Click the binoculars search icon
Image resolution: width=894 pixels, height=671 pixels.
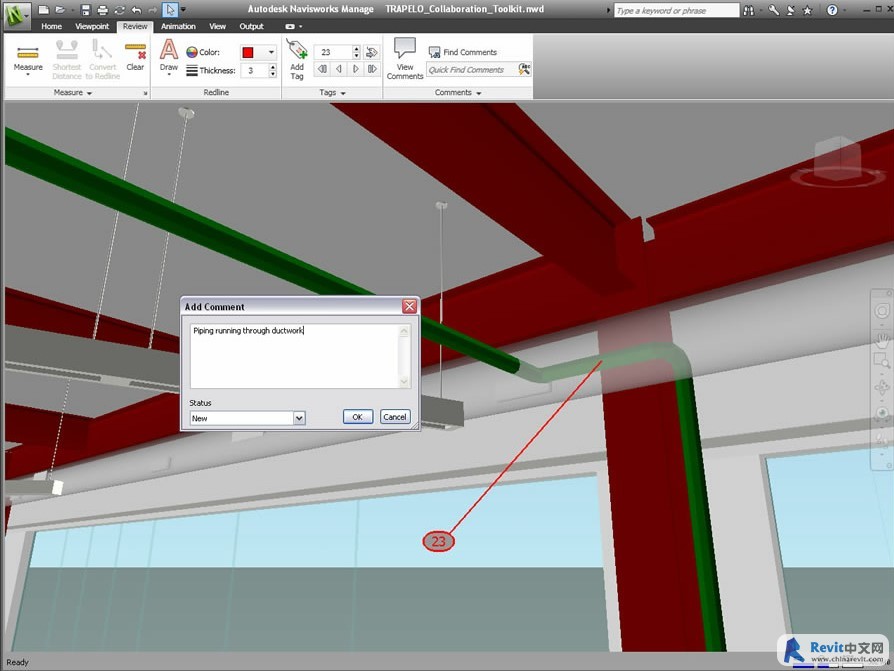pos(751,10)
